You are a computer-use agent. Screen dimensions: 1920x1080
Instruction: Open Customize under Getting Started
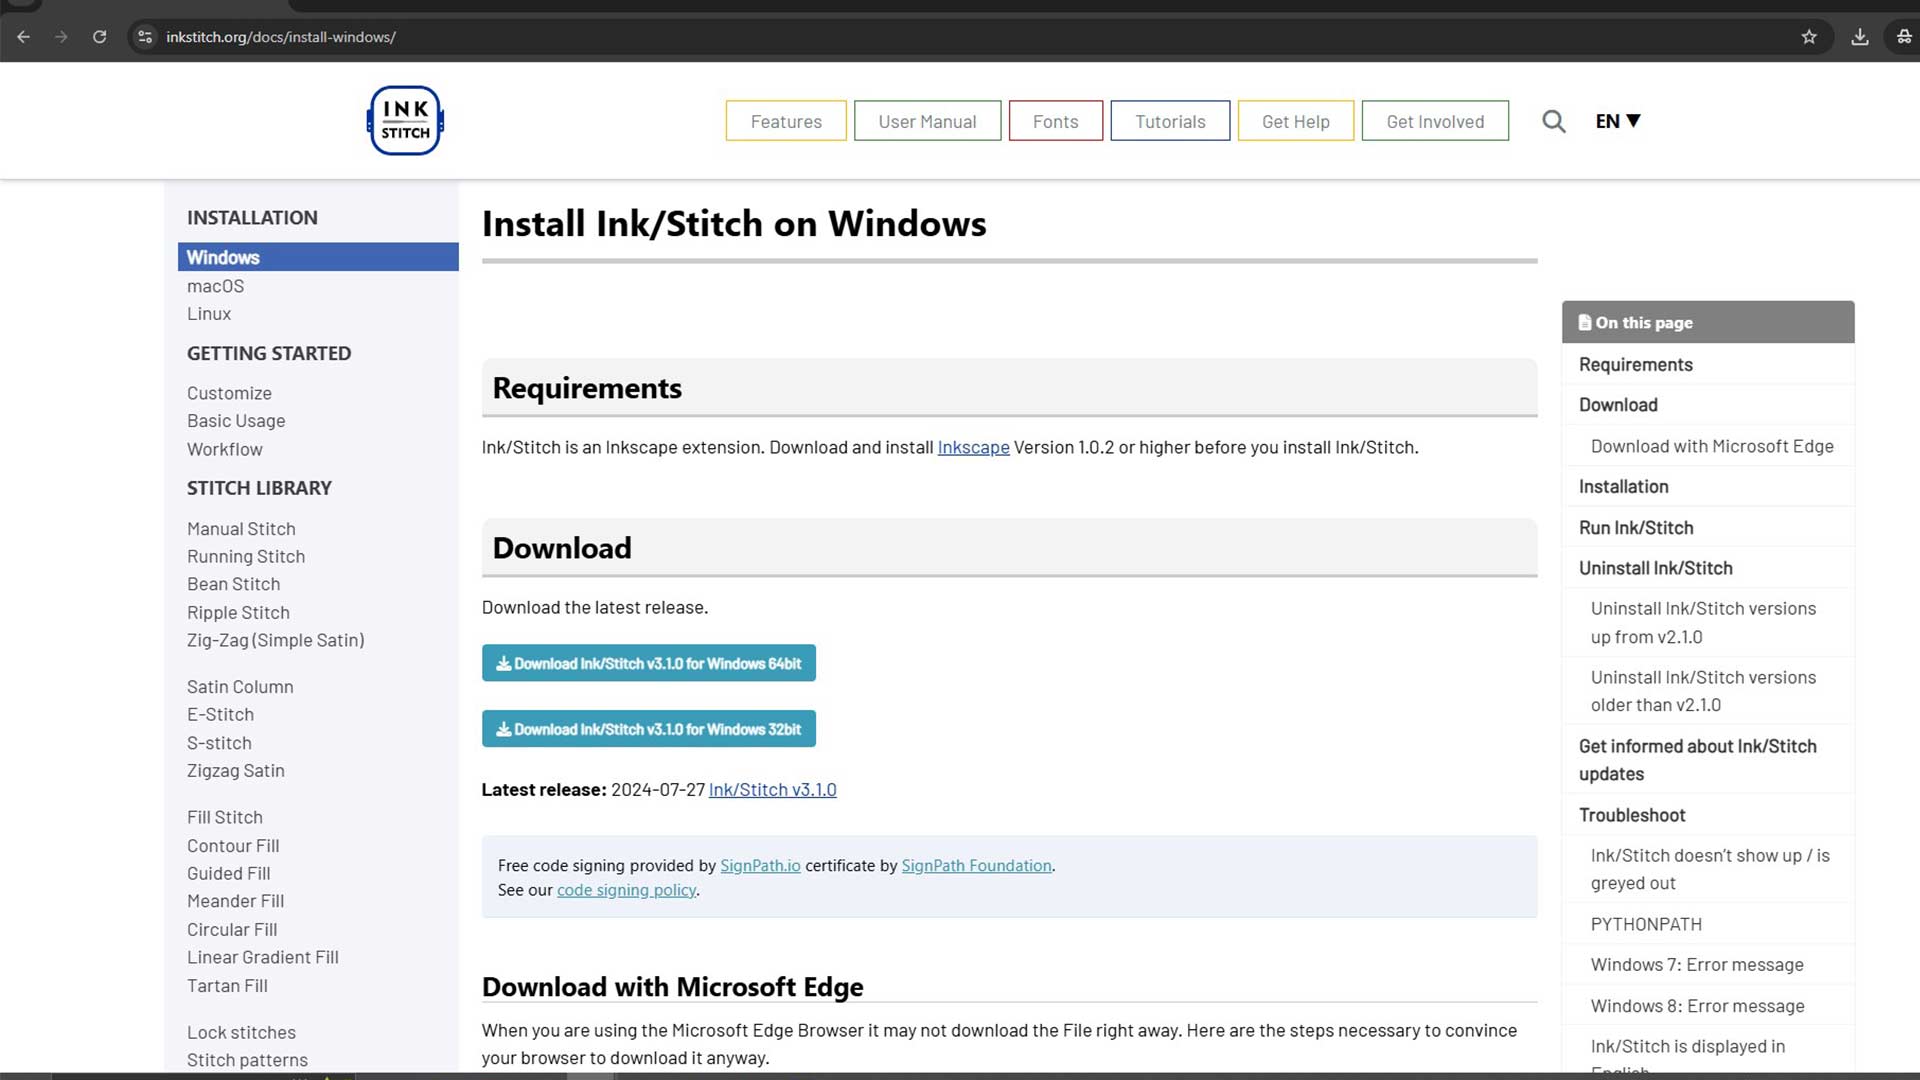click(x=229, y=393)
